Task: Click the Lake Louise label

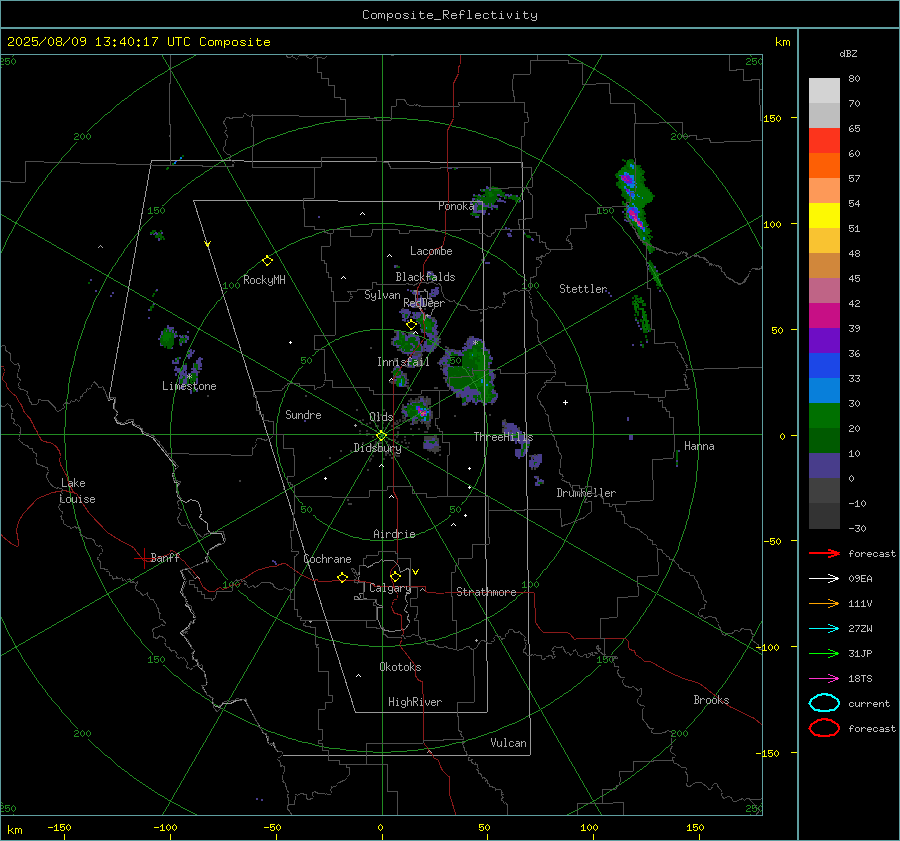Action: click(77, 491)
